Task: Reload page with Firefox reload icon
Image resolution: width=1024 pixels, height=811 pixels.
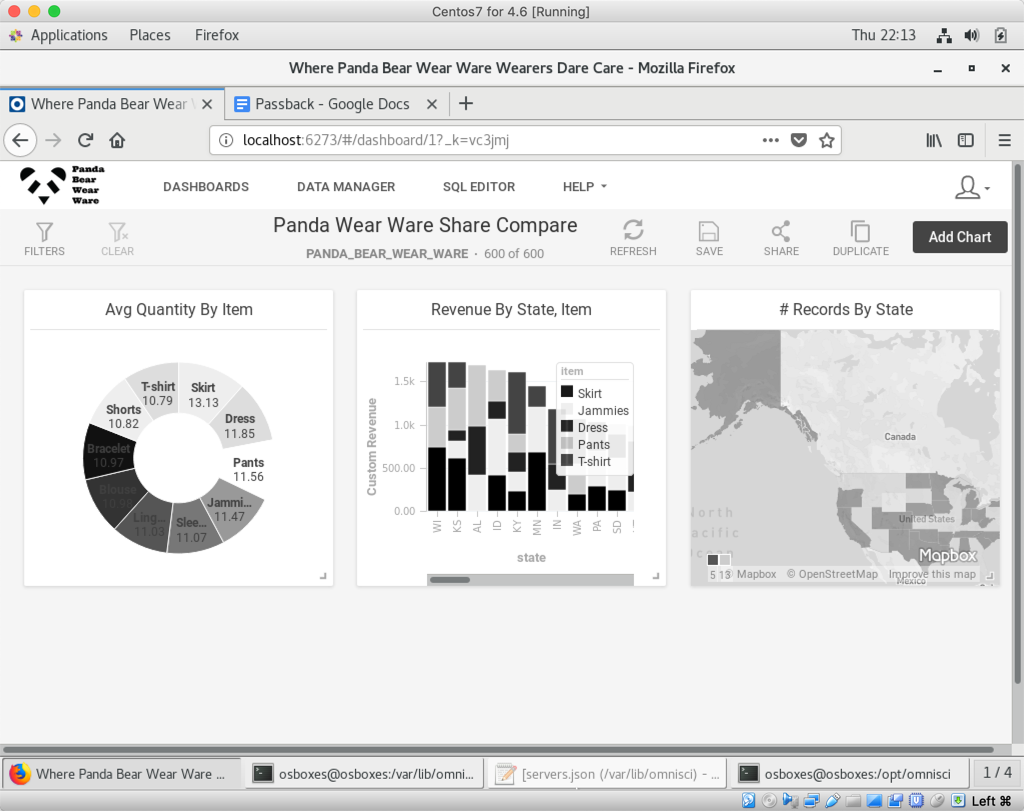Action: 86,141
